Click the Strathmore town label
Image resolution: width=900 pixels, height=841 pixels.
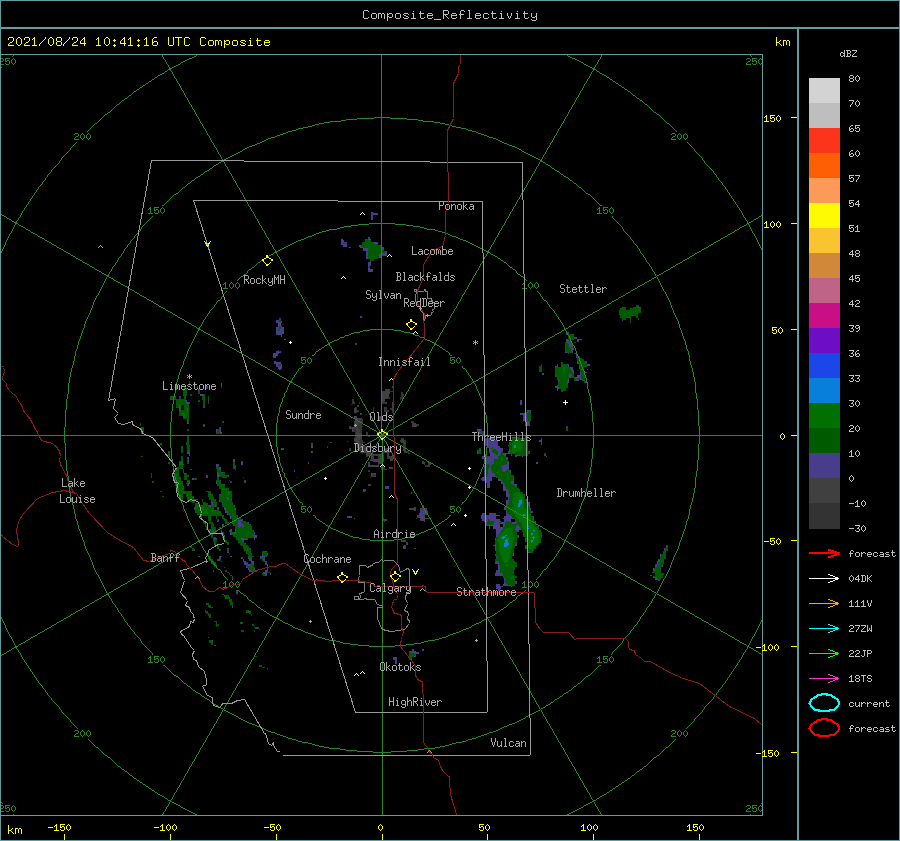486,592
